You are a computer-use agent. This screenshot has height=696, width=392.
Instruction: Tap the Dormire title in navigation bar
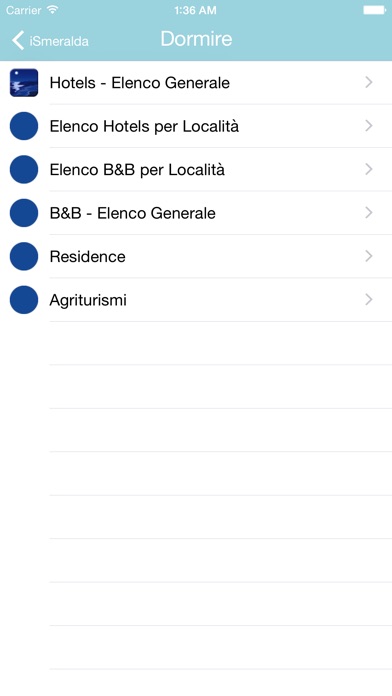[x=196, y=39]
